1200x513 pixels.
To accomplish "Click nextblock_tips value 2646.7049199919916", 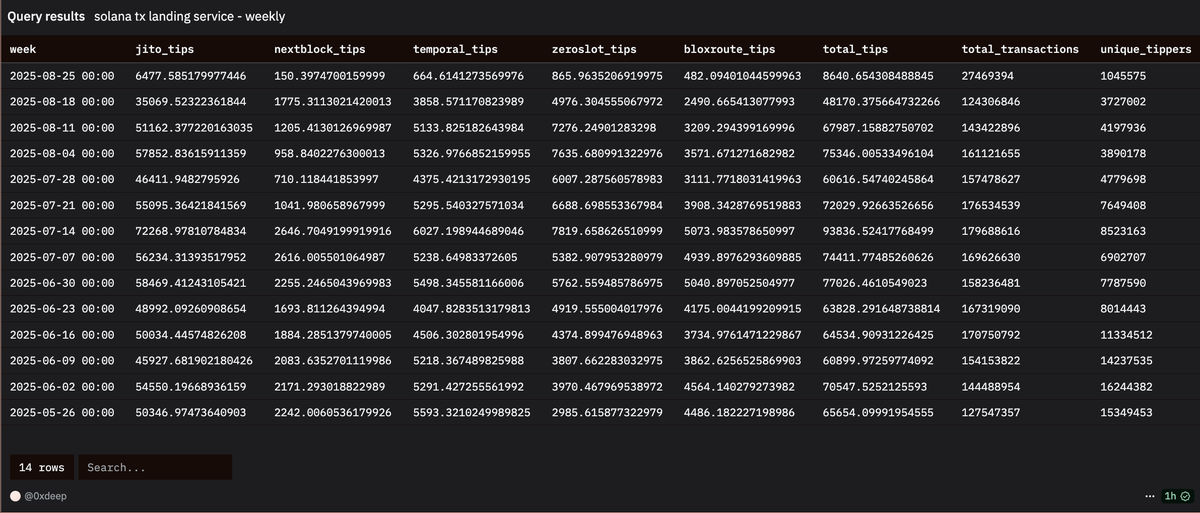I will click(333, 231).
